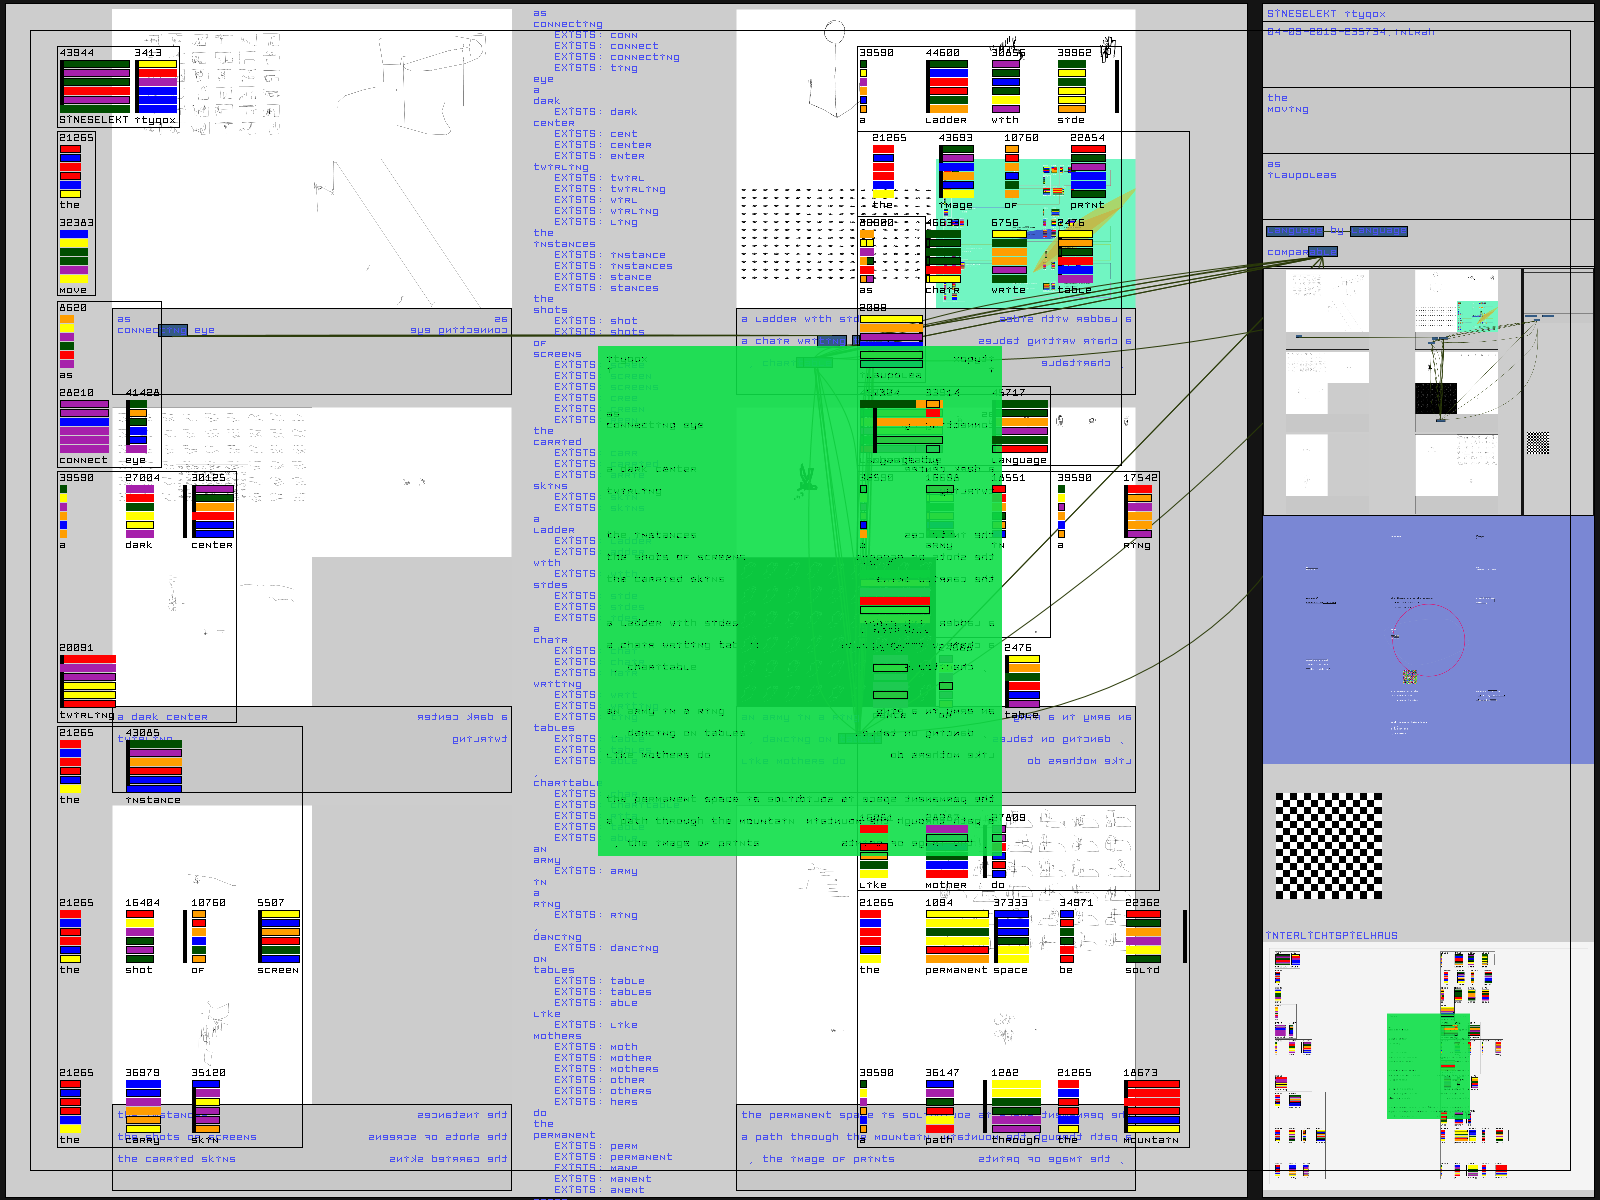Image resolution: width=1600 pixels, height=1200 pixels.
Task: Click the anchor line drawing
Action: [827, 75]
